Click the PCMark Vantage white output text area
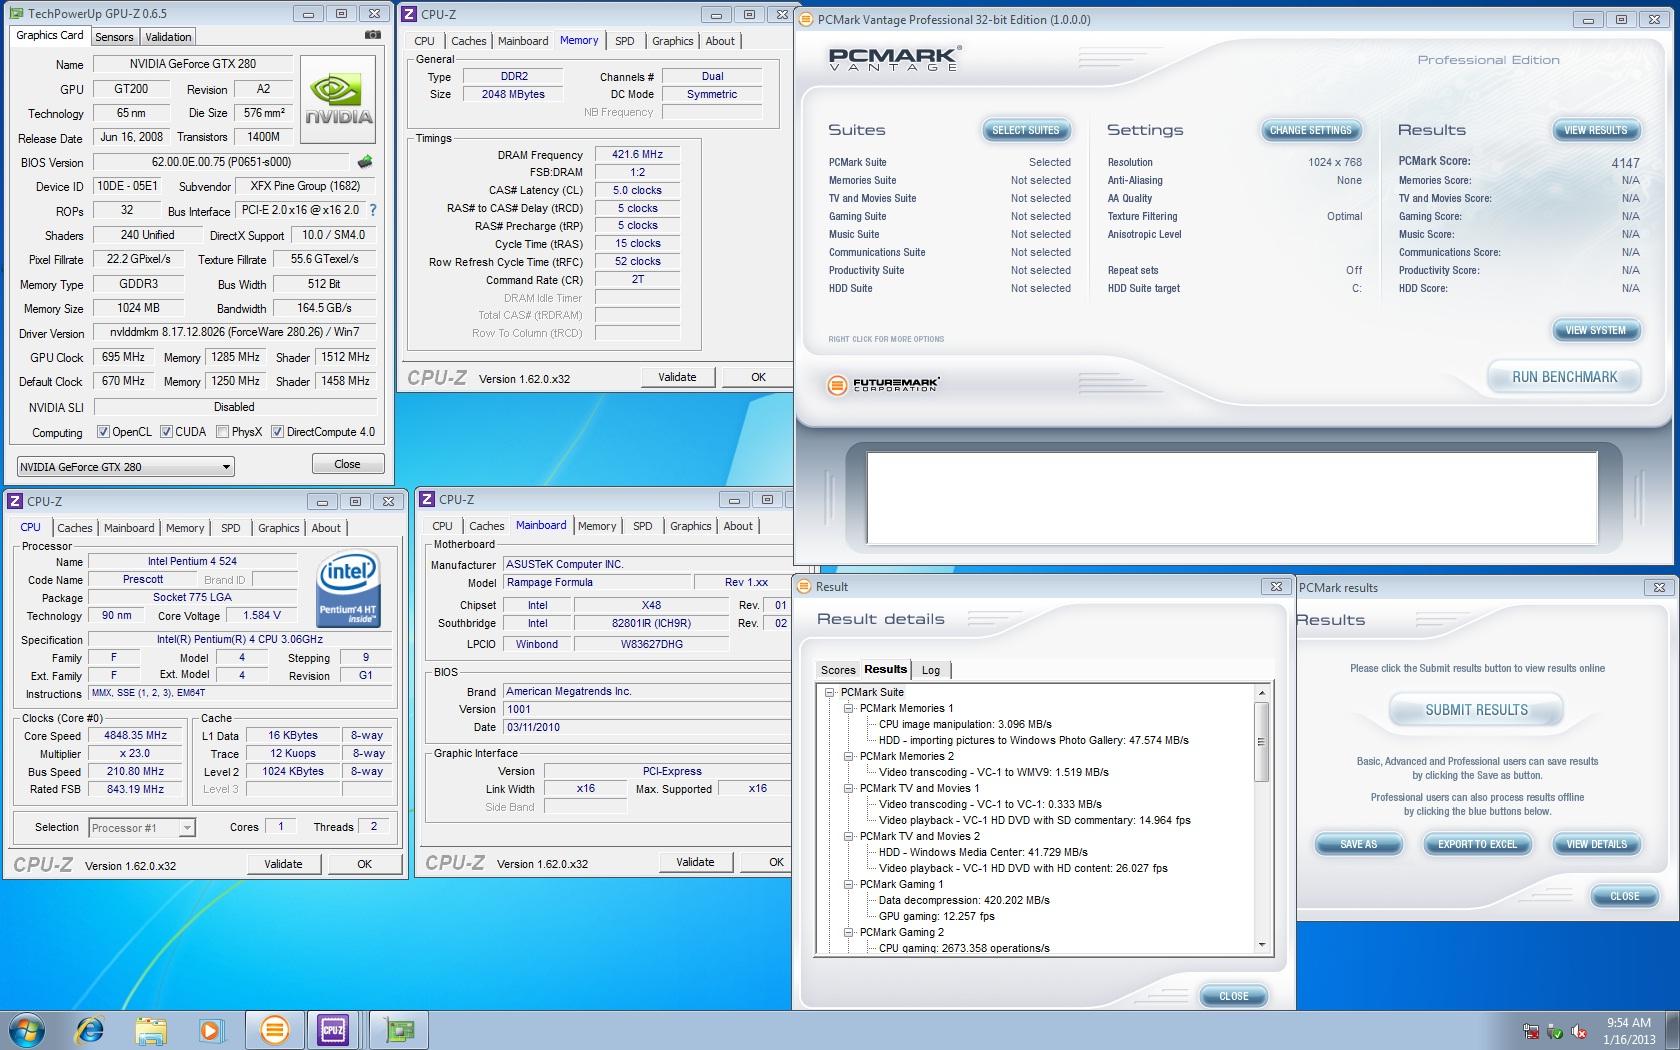 1231,497
